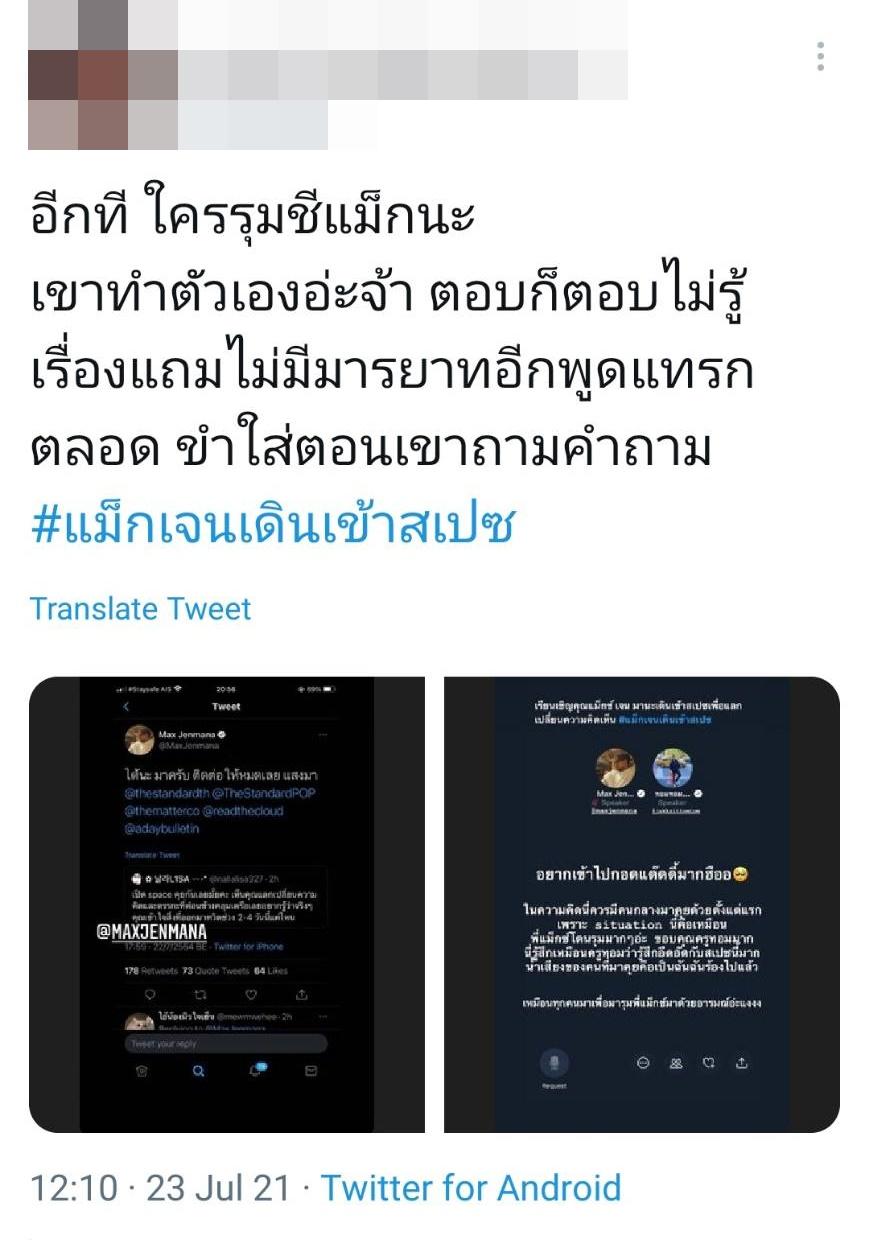Click the envelope messages icon in bottom bar
Image resolution: width=869 pixels, height=1240 pixels.
point(311,1071)
